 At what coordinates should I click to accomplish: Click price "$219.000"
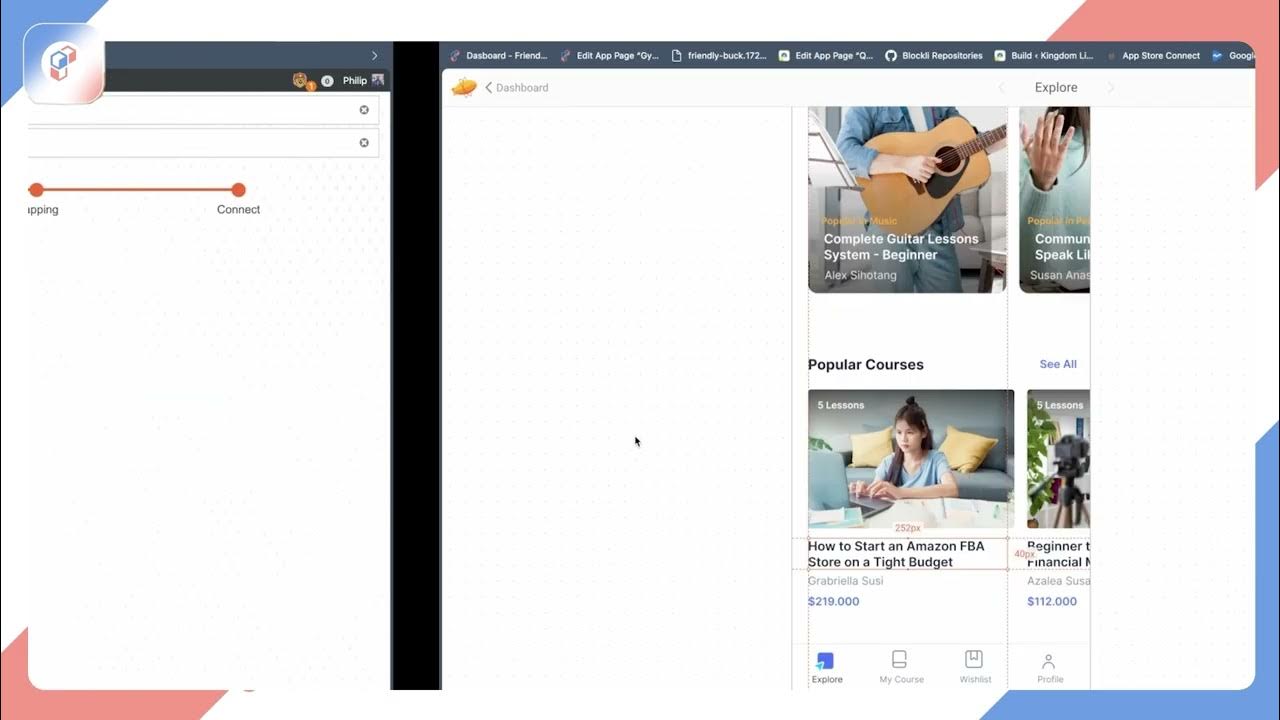pyautogui.click(x=833, y=601)
